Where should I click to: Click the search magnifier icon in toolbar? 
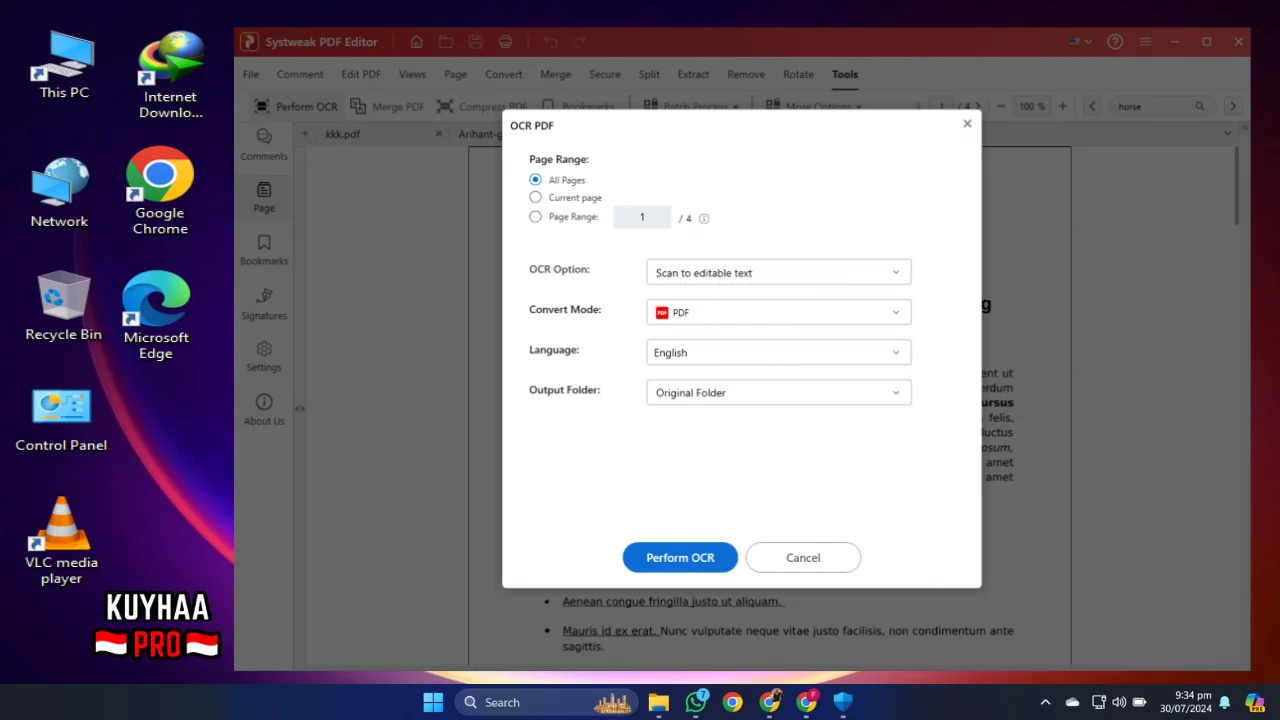[x=1199, y=106]
